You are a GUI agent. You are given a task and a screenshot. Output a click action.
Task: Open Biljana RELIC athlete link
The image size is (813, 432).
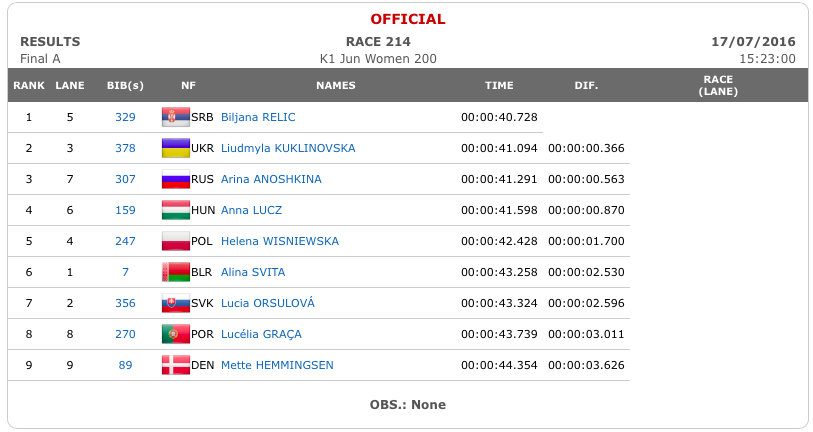point(258,117)
